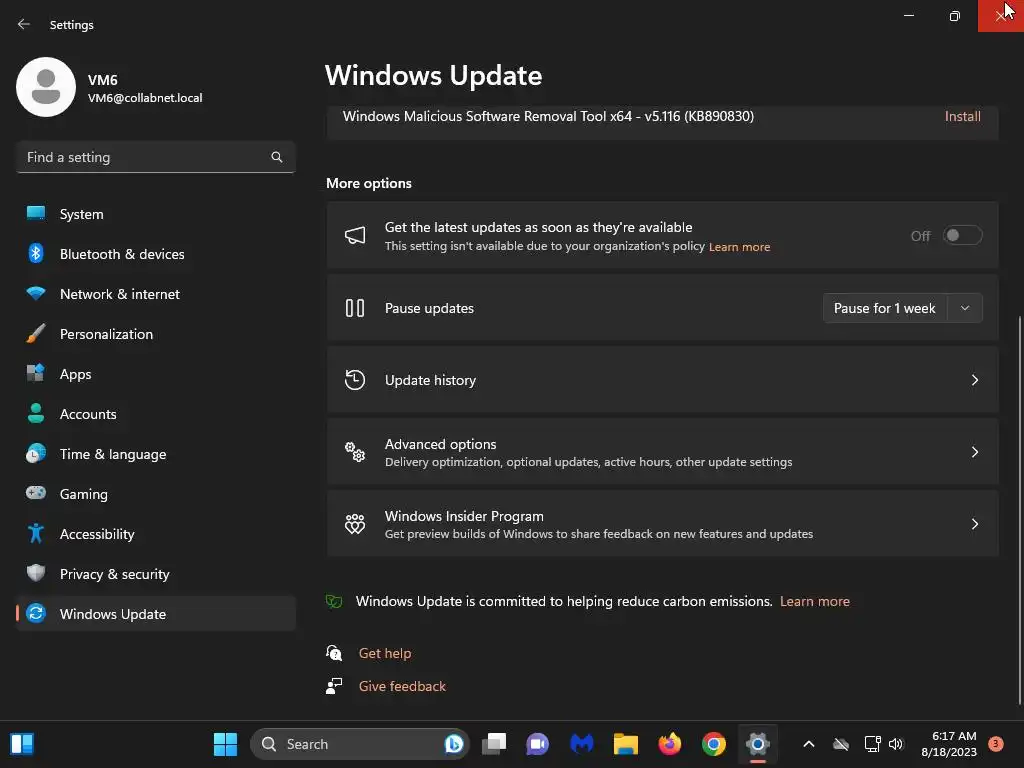This screenshot has width=1024, height=768.
Task: Click the Windows Insider Program hearts icon
Action: (x=355, y=524)
